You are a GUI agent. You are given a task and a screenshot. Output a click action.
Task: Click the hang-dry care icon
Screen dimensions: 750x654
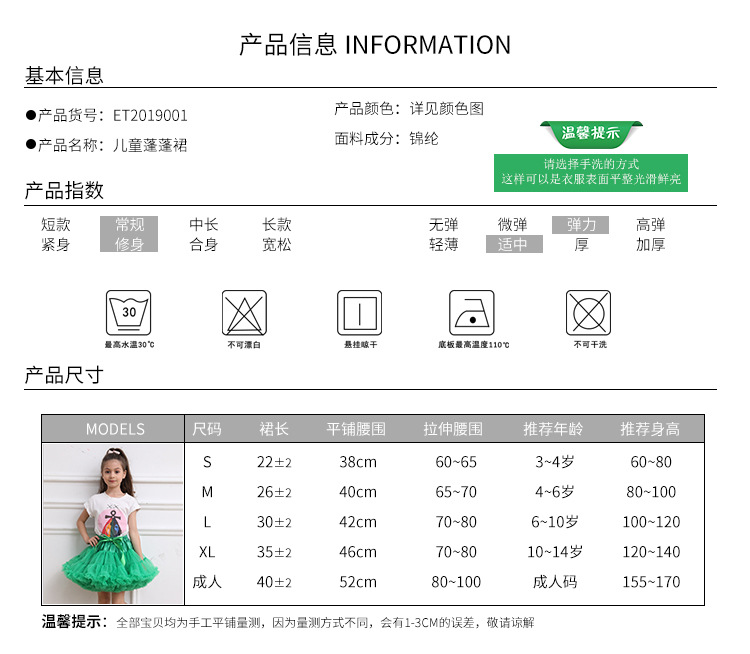(x=359, y=312)
